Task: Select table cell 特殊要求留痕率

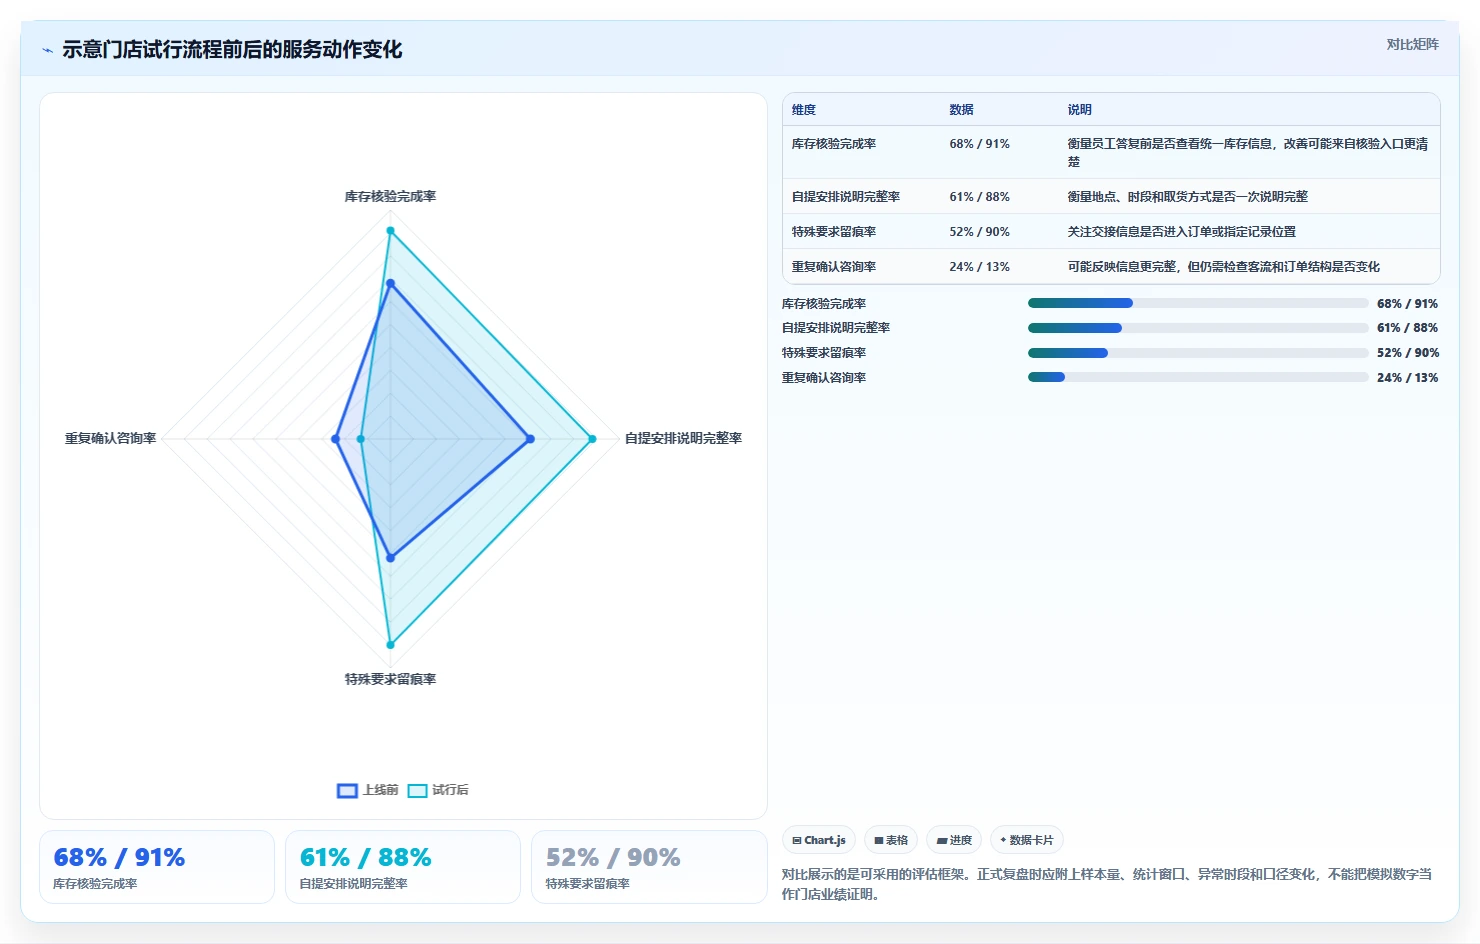Action: click(834, 232)
